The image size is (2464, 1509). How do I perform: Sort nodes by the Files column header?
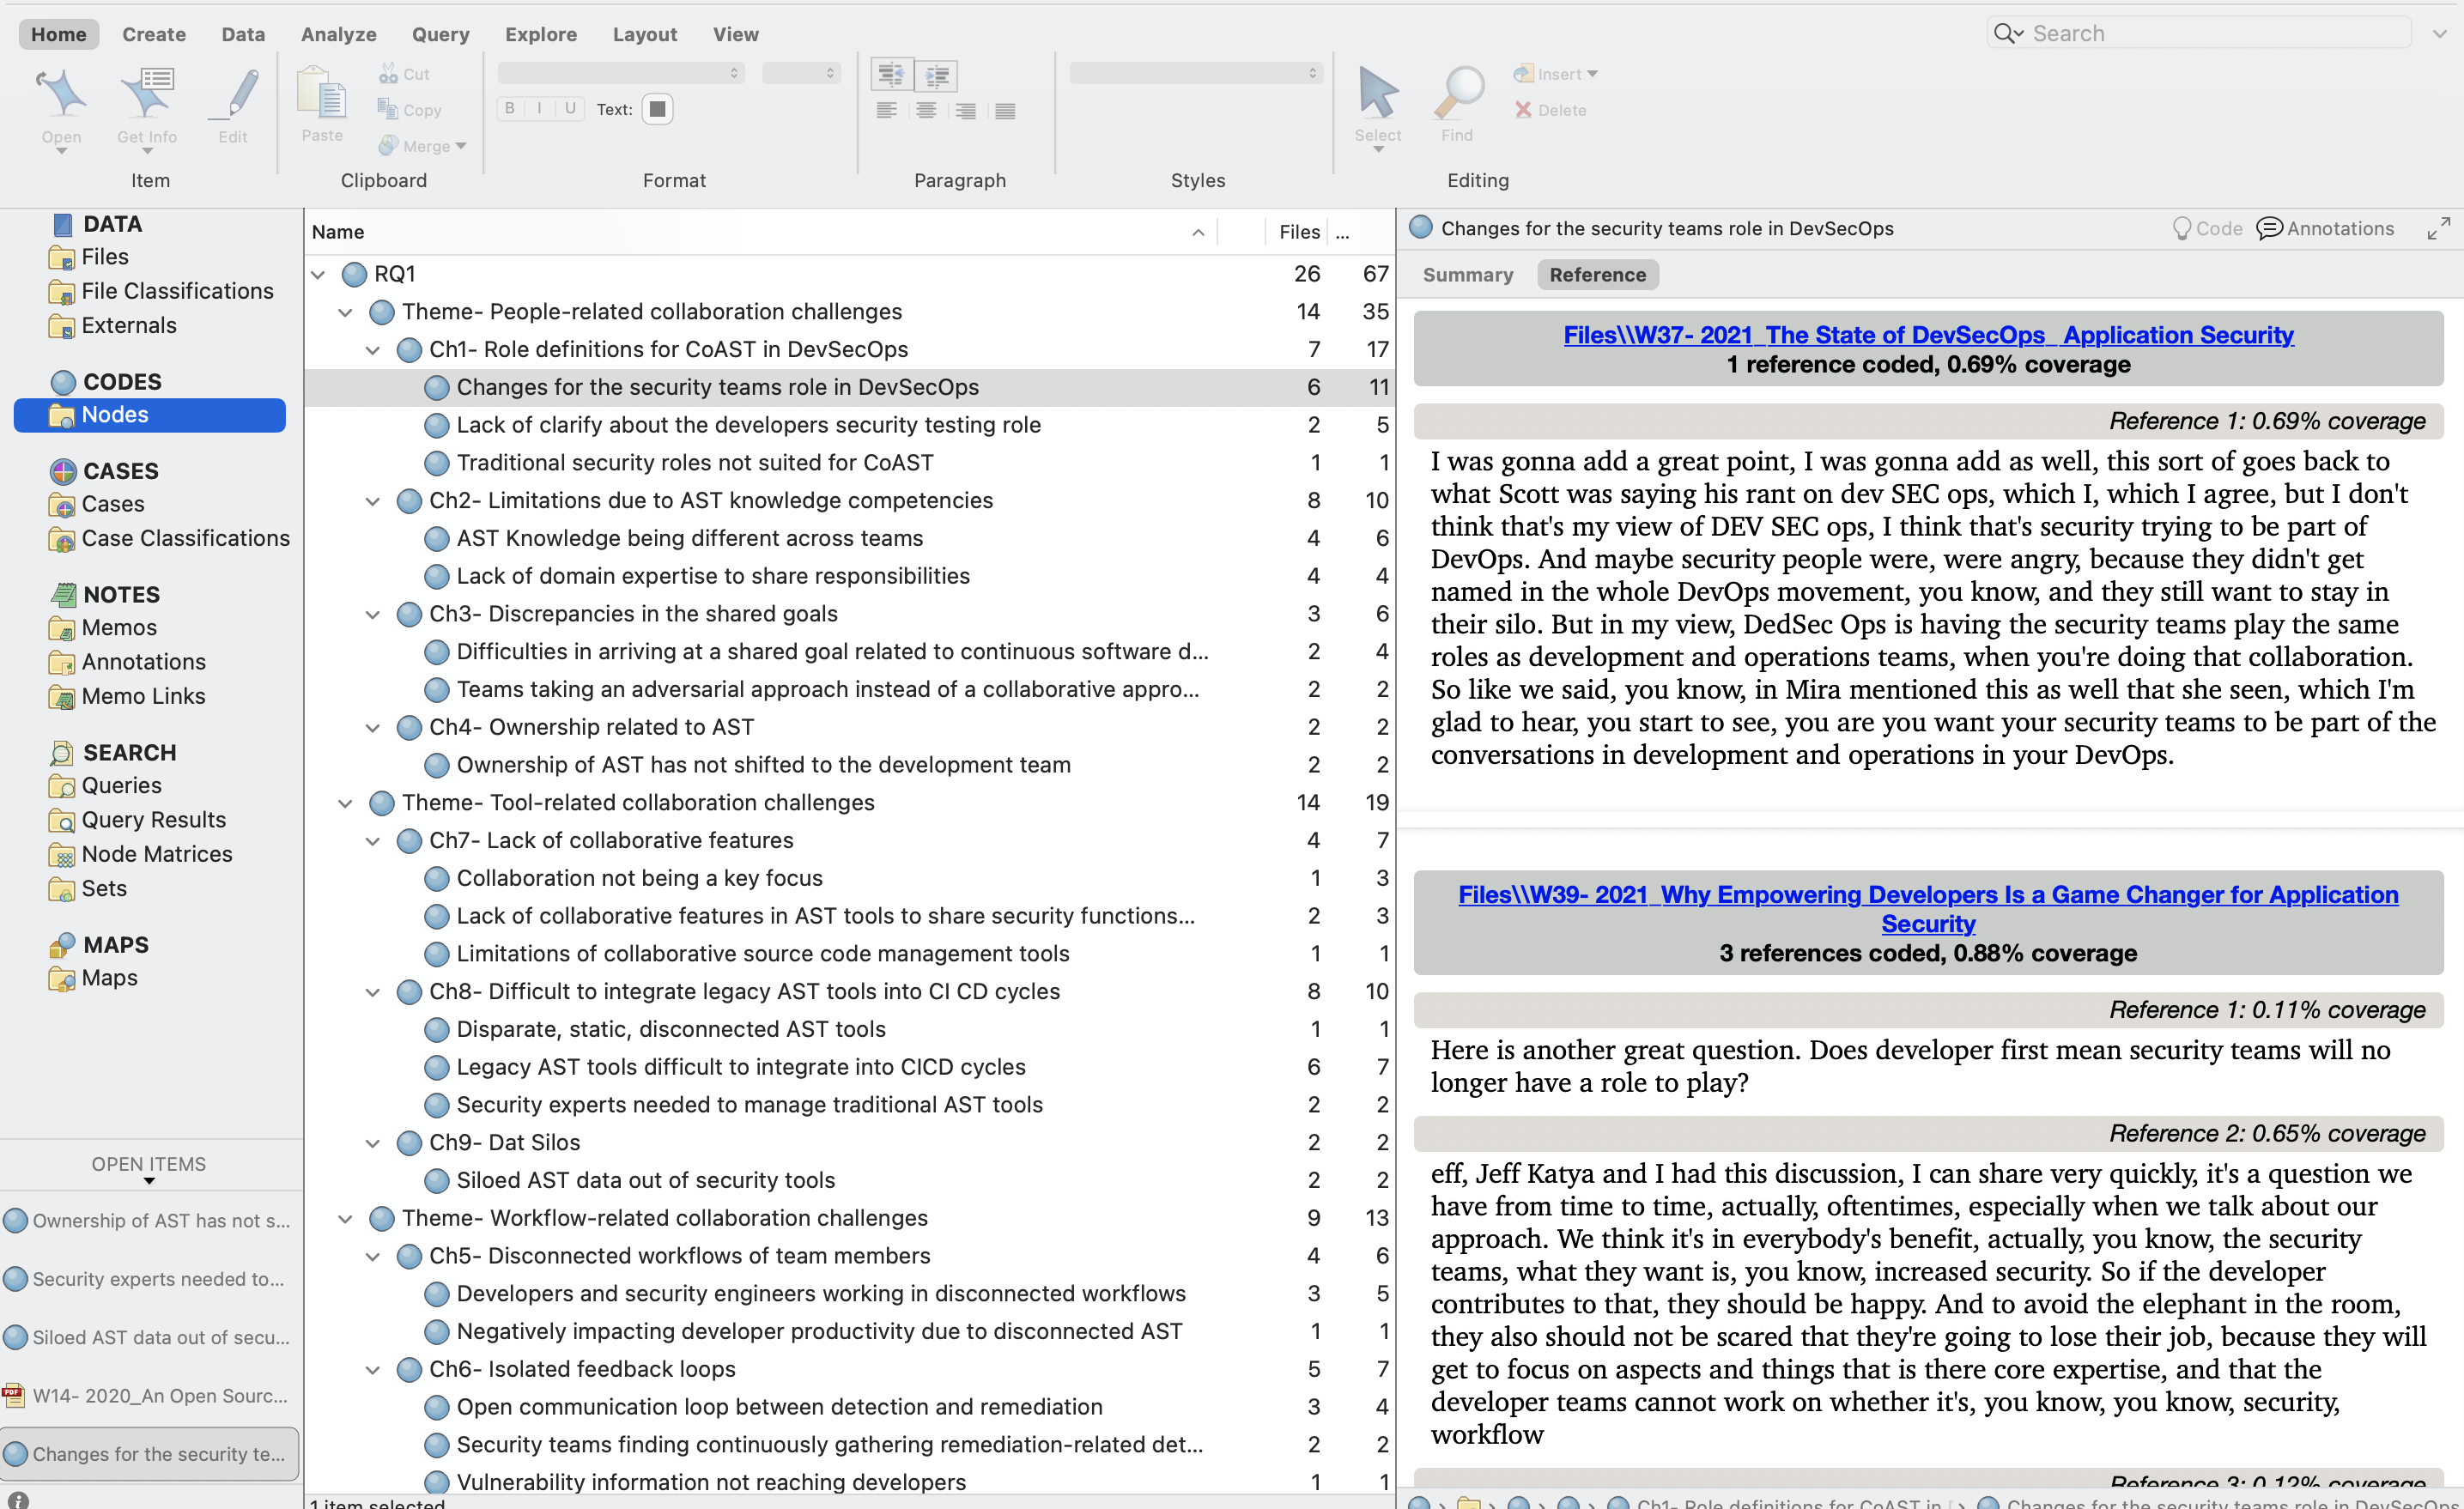1299,232
